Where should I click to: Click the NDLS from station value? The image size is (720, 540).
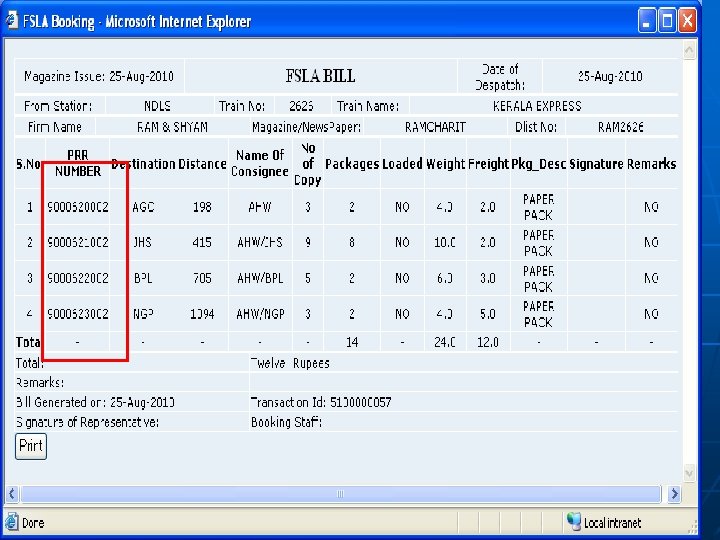tap(157, 106)
